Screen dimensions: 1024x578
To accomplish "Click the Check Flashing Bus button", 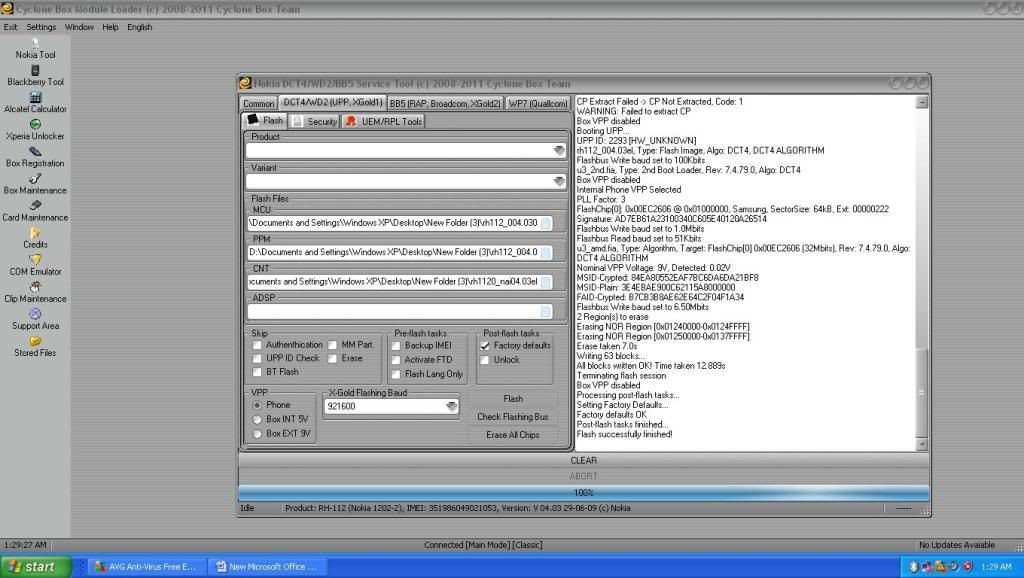I will 512,417.
